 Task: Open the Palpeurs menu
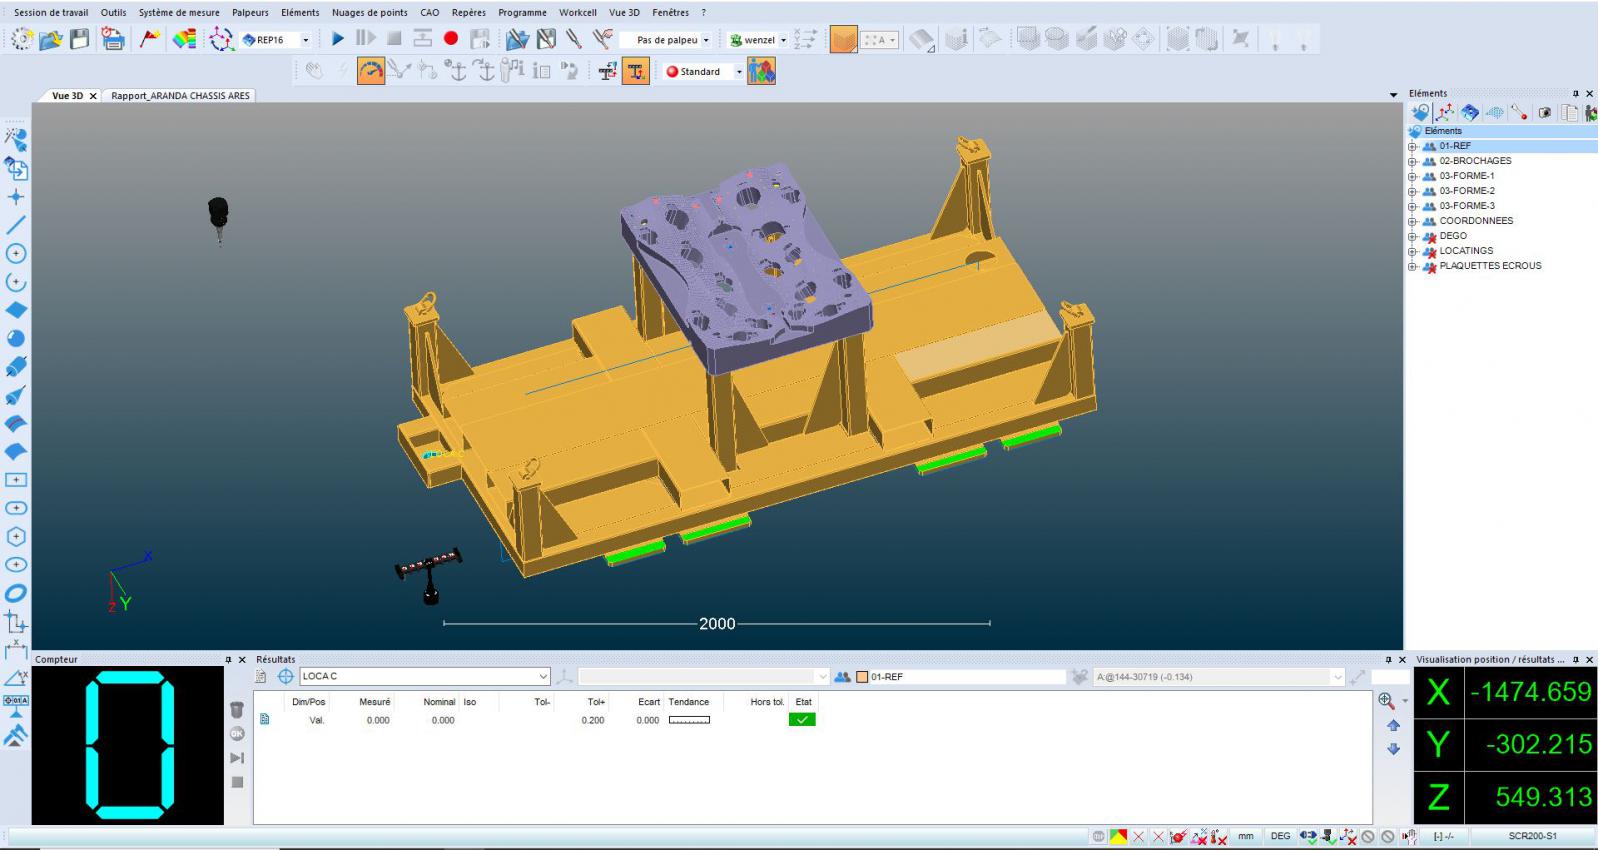(x=250, y=13)
